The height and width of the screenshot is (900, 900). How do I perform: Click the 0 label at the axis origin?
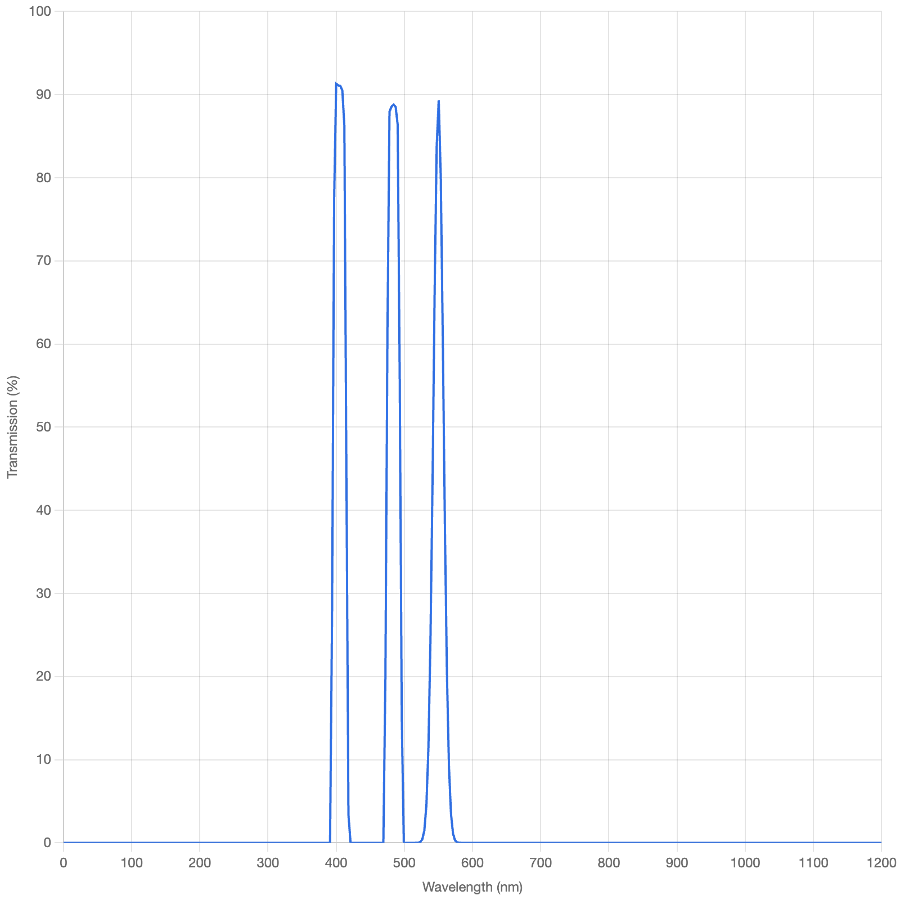pyautogui.click(x=62, y=862)
